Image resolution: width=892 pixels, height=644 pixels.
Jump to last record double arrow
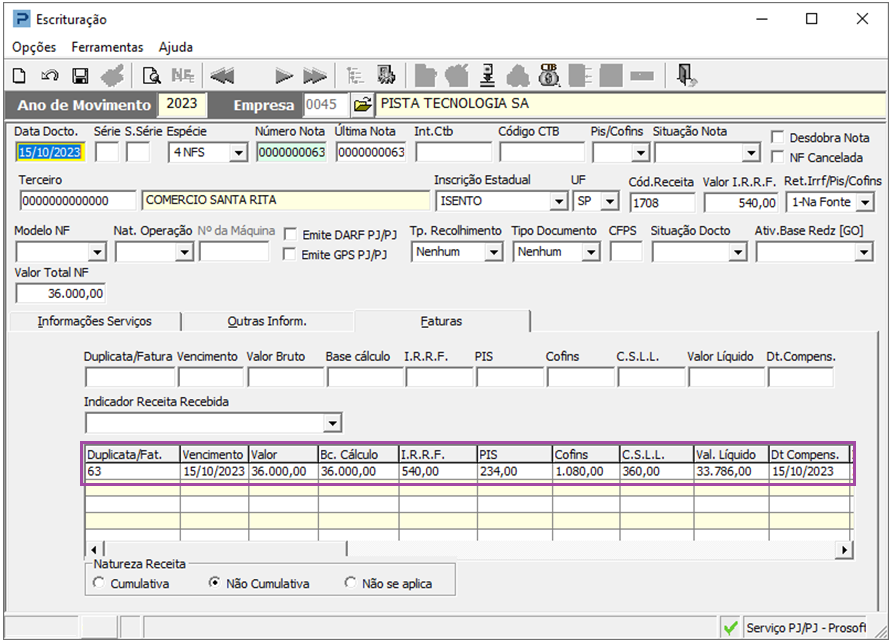(x=315, y=75)
